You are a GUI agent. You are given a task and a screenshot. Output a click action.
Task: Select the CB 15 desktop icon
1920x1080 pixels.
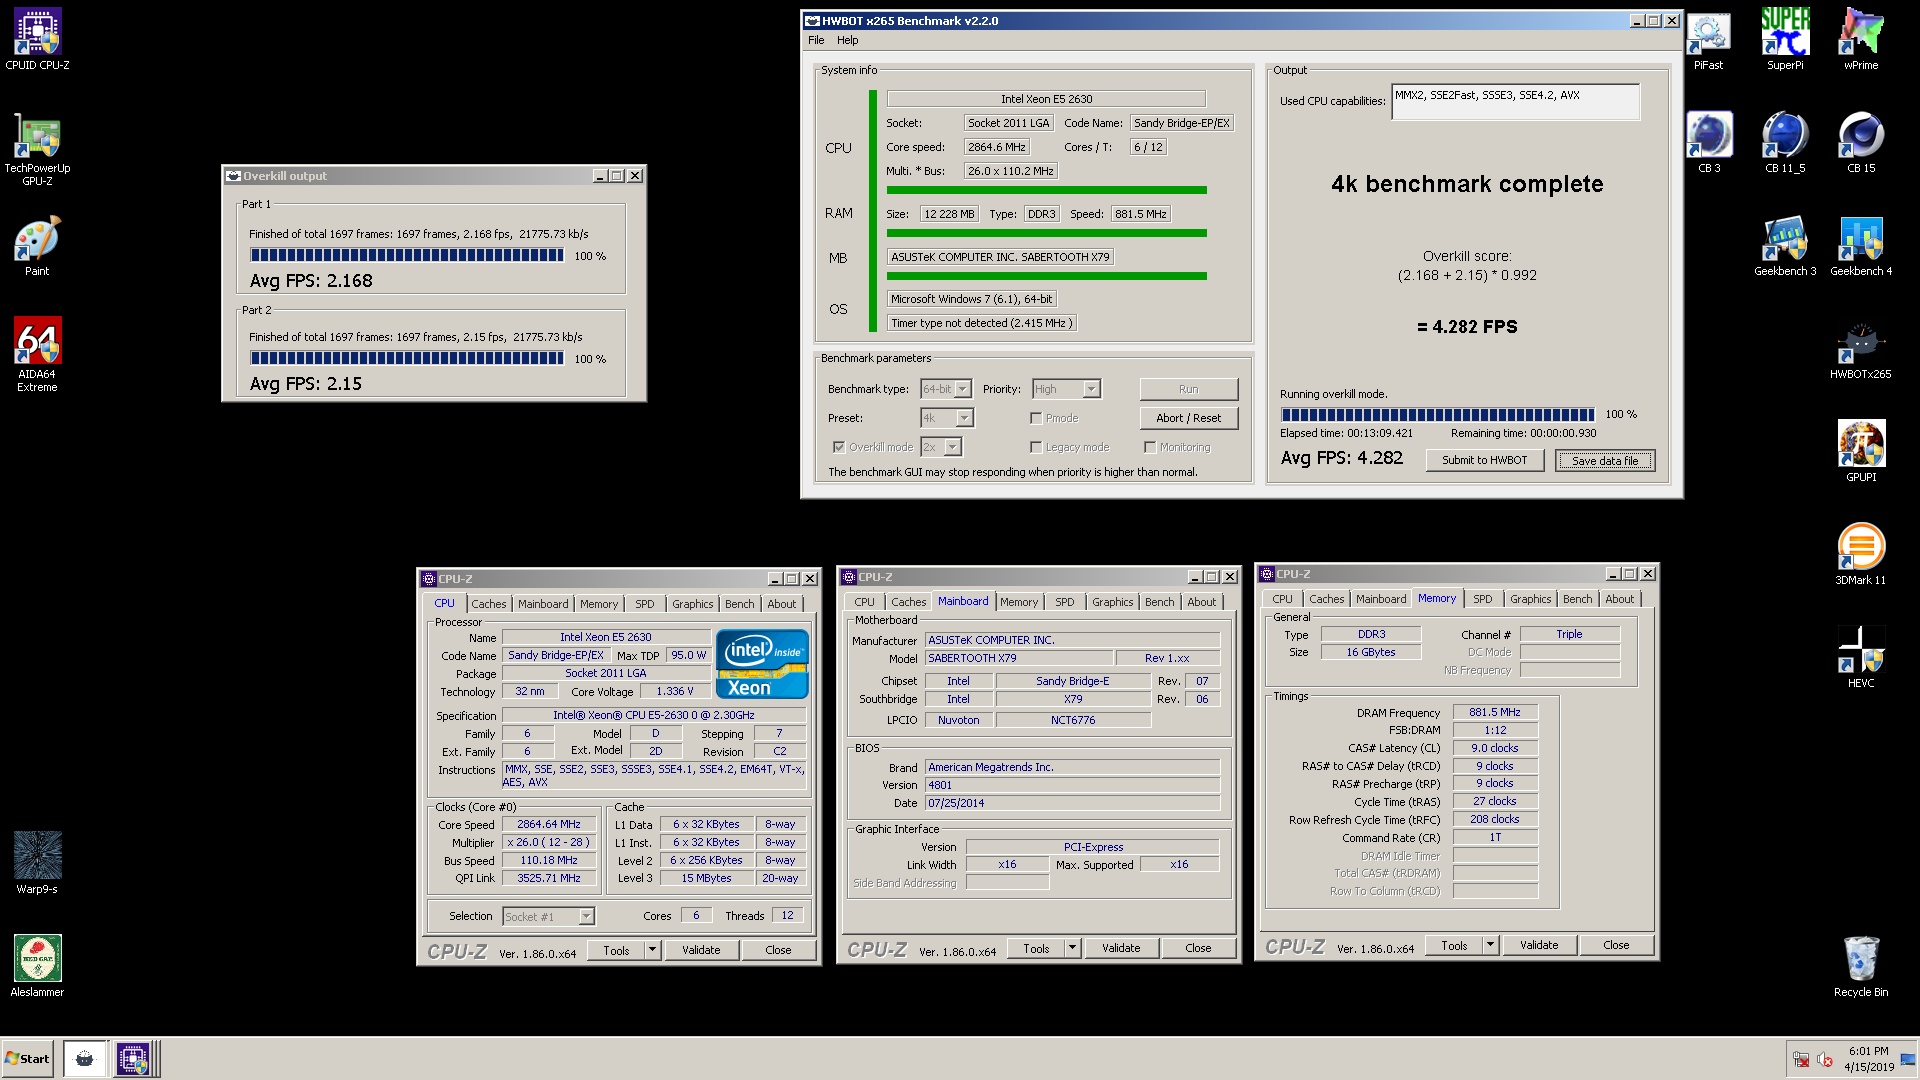pyautogui.click(x=1861, y=143)
